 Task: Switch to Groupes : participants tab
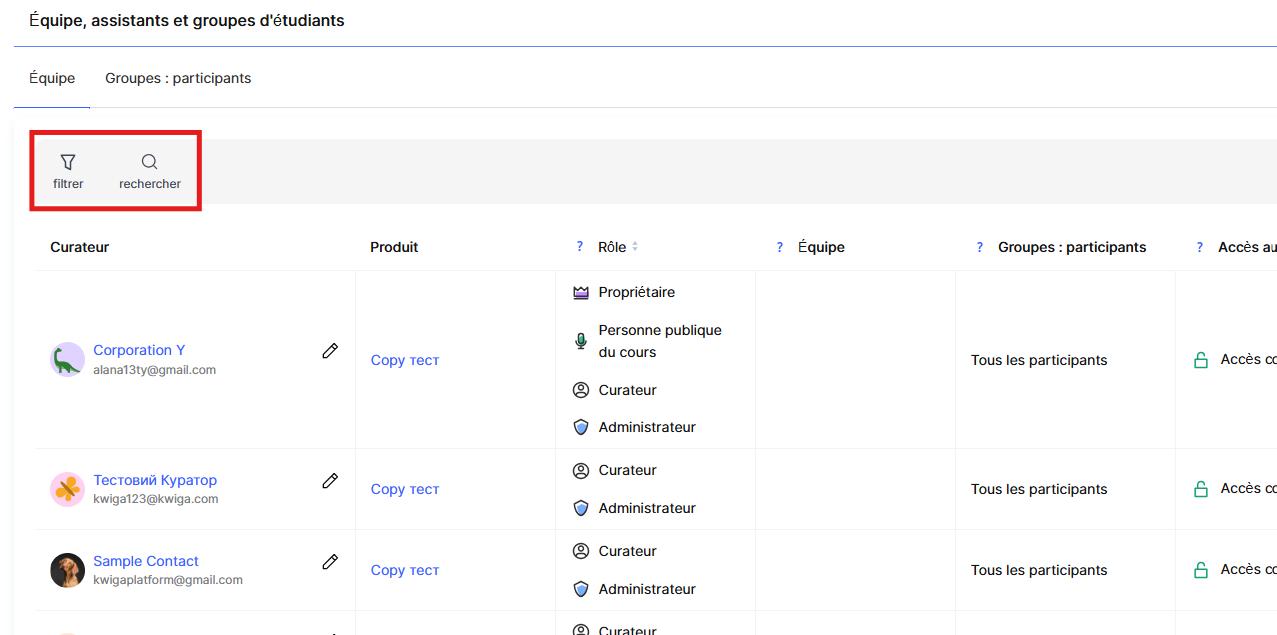(178, 78)
